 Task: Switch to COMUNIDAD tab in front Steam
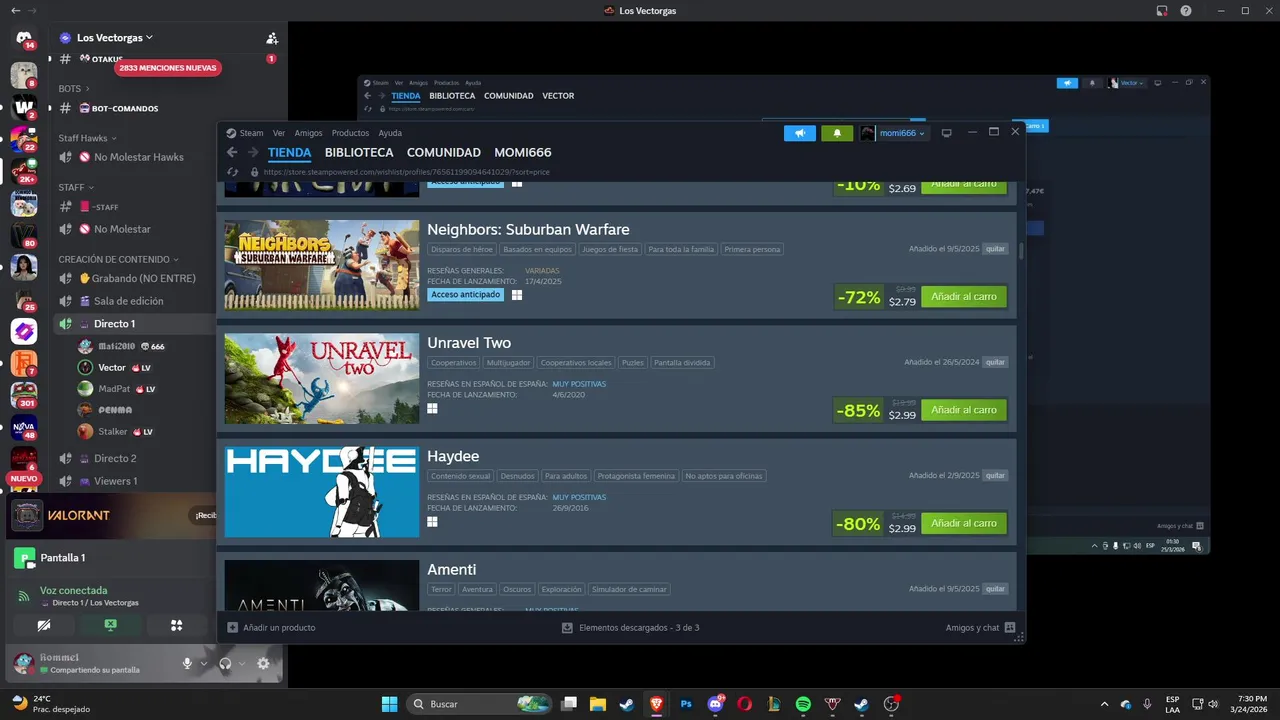pos(444,153)
